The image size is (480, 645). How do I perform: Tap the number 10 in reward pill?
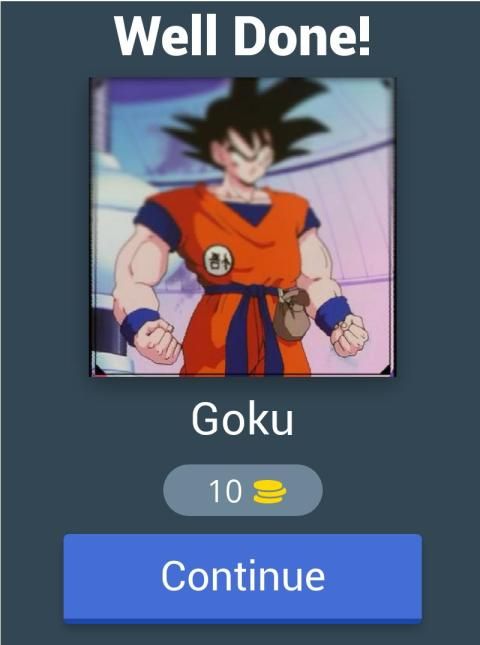pyautogui.click(x=225, y=491)
